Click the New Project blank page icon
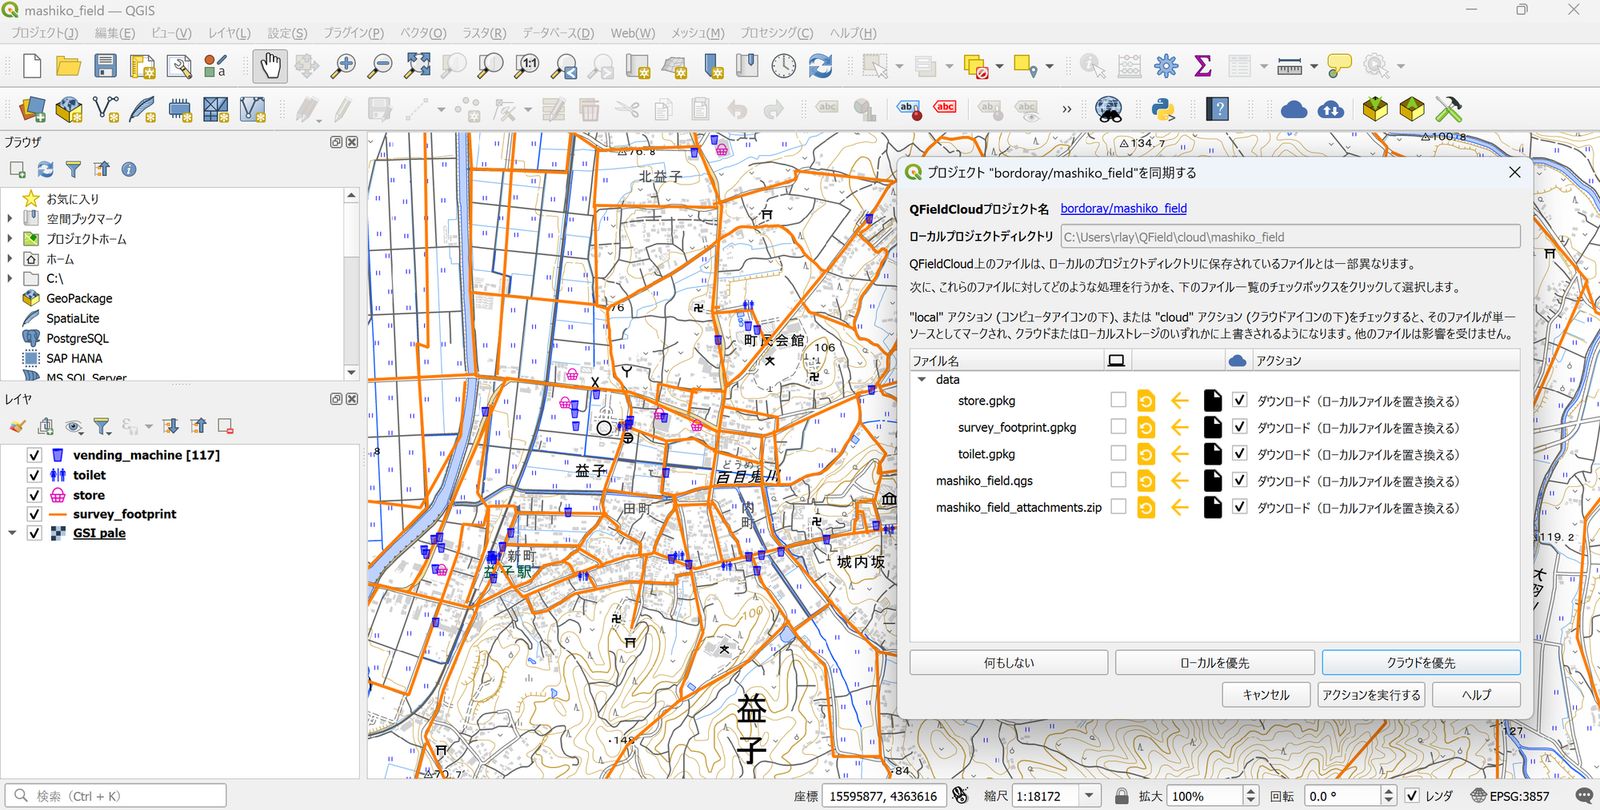This screenshot has width=1600, height=810. (32, 66)
